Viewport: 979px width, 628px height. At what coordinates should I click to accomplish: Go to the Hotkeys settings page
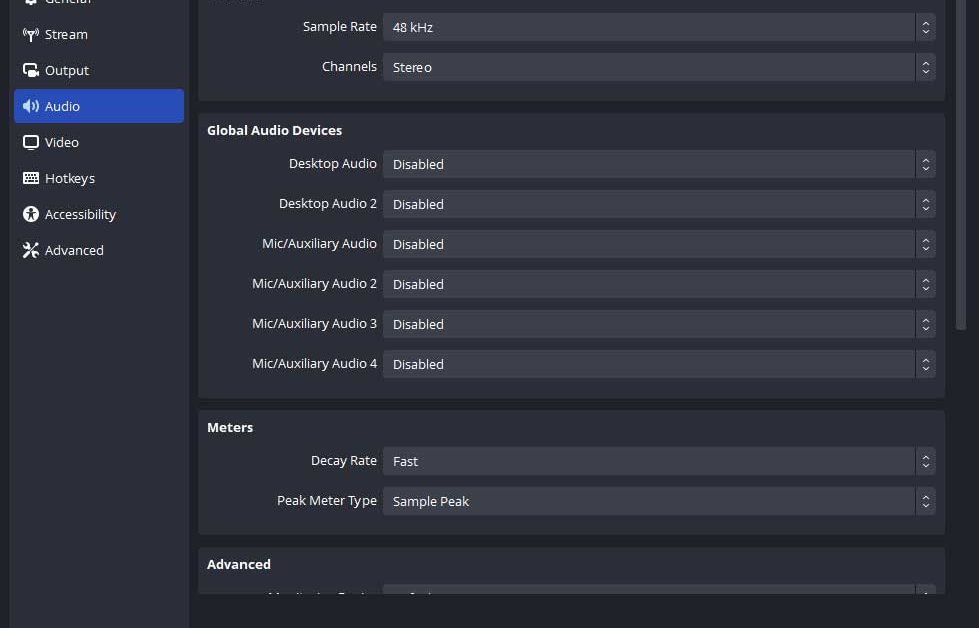[x=70, y=178]
